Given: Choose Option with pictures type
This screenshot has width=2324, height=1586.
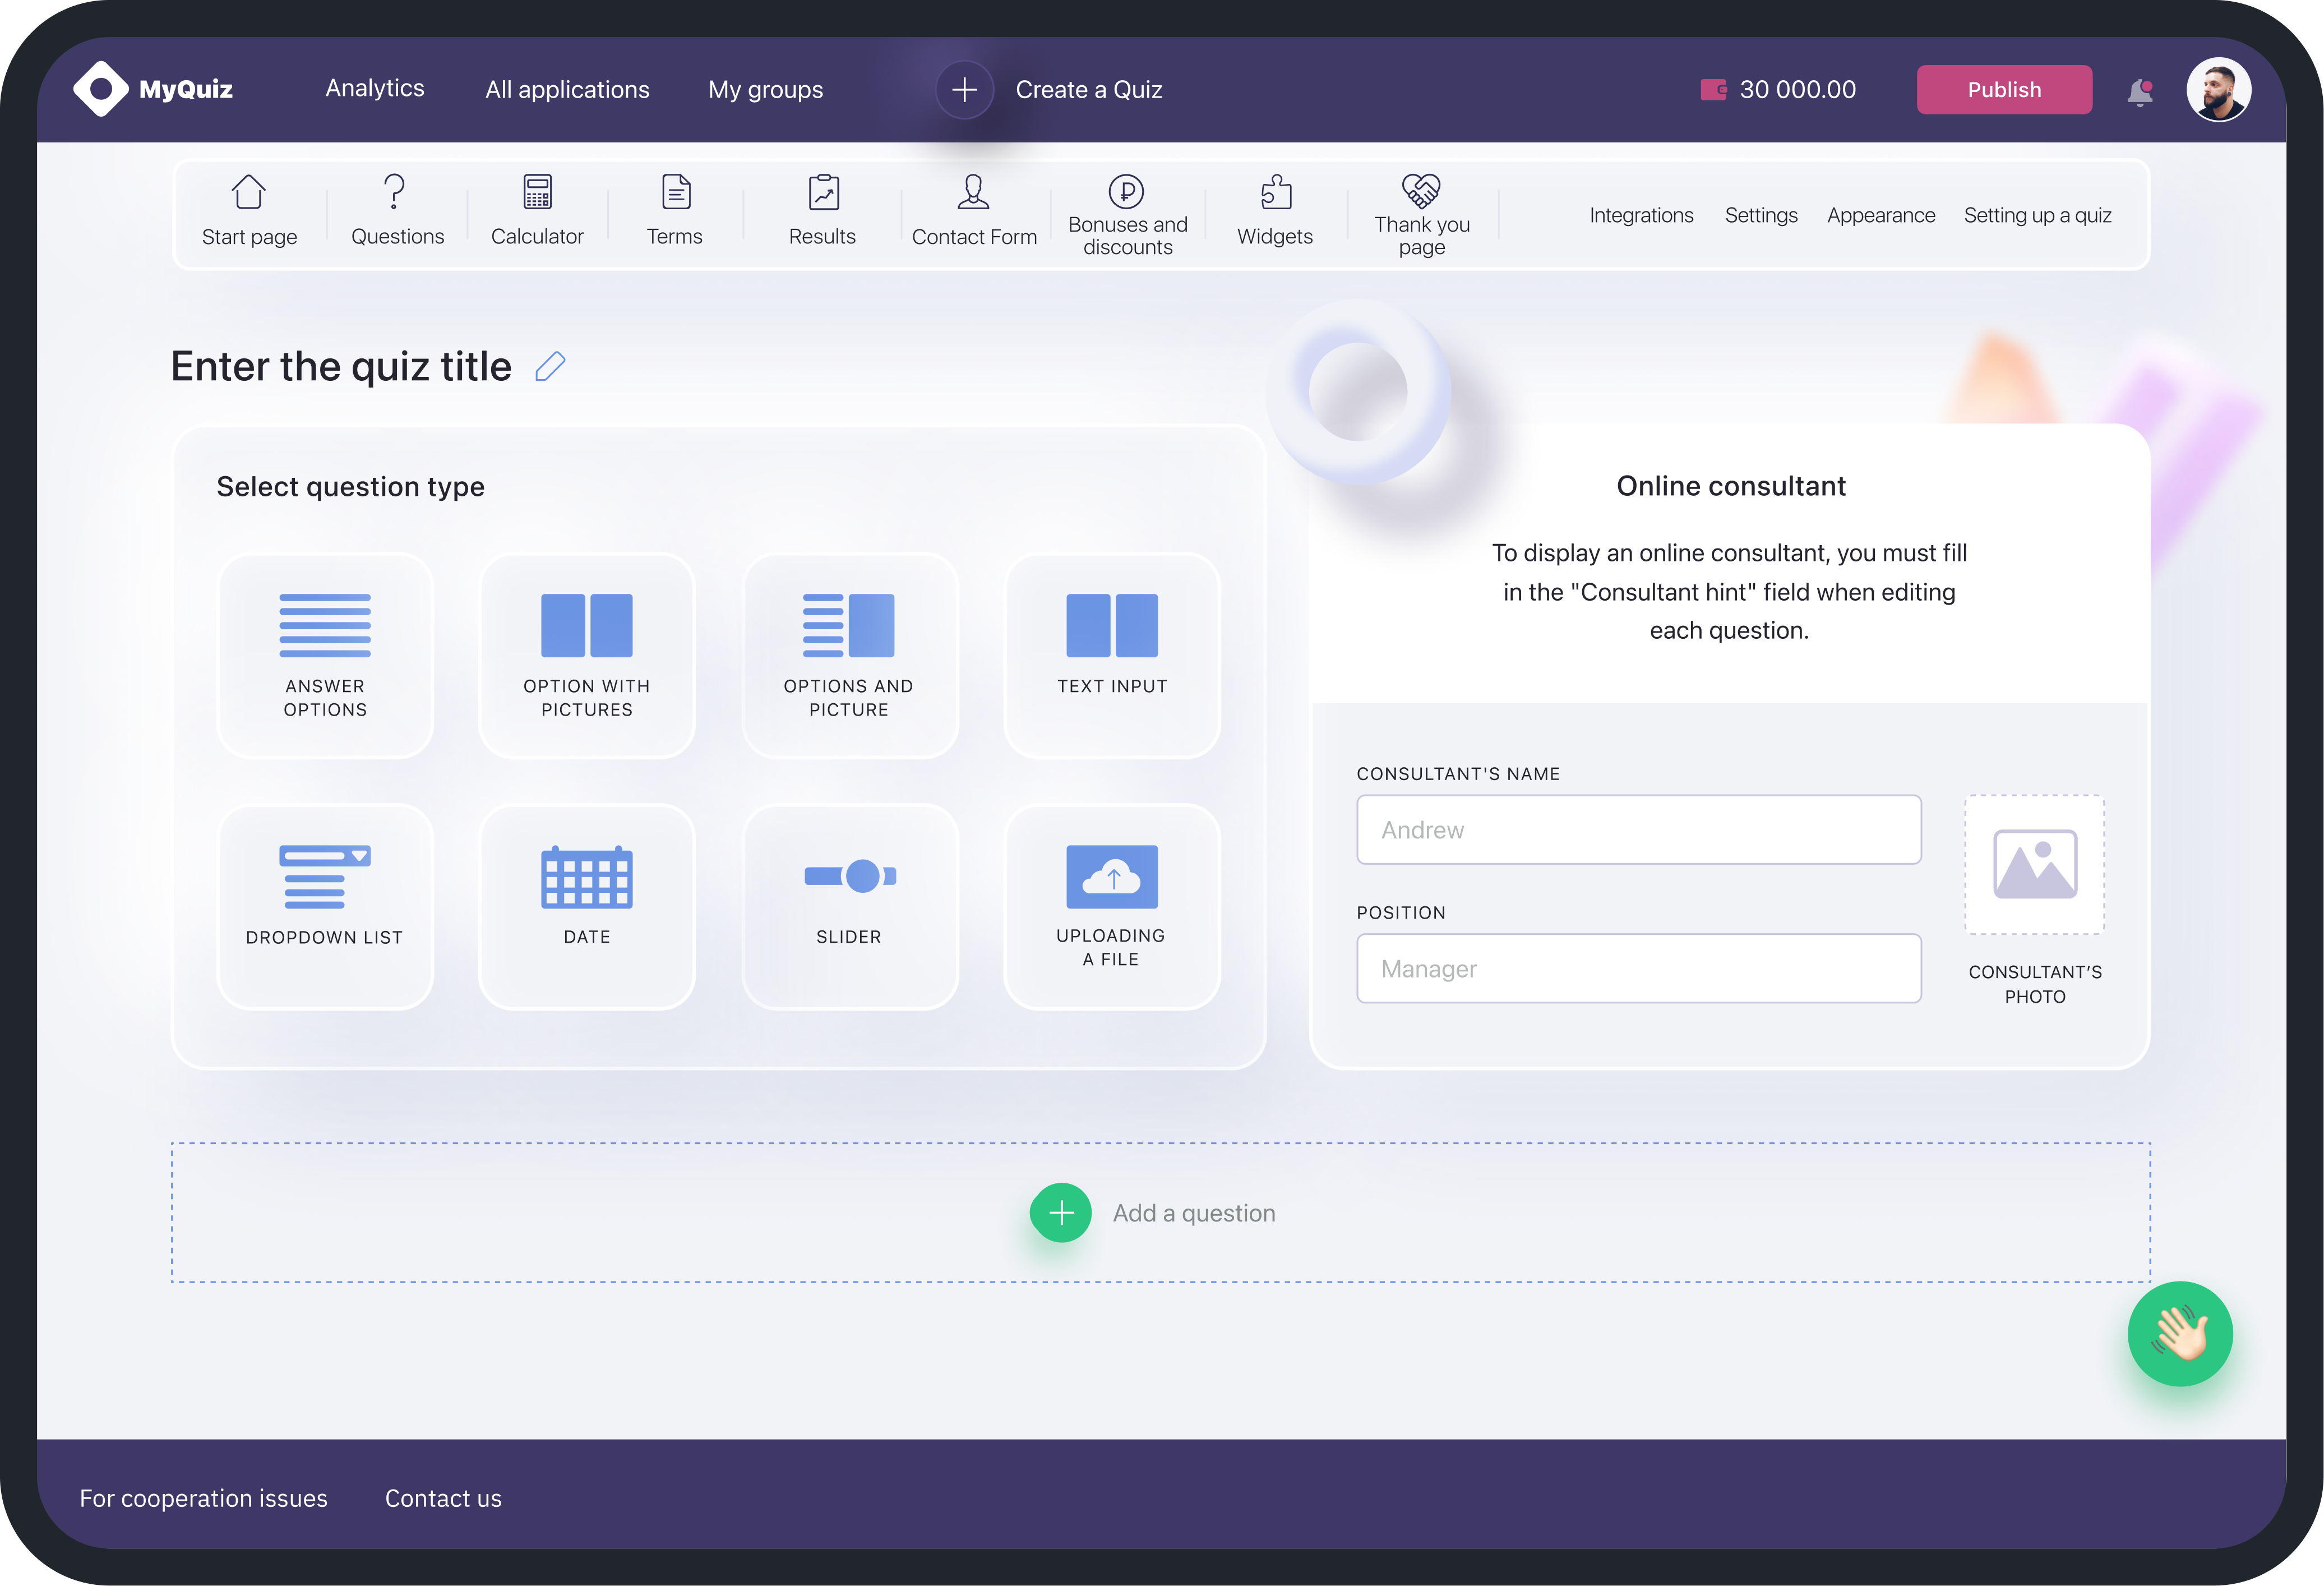Looking at the screenshot, I should point(587,655).
